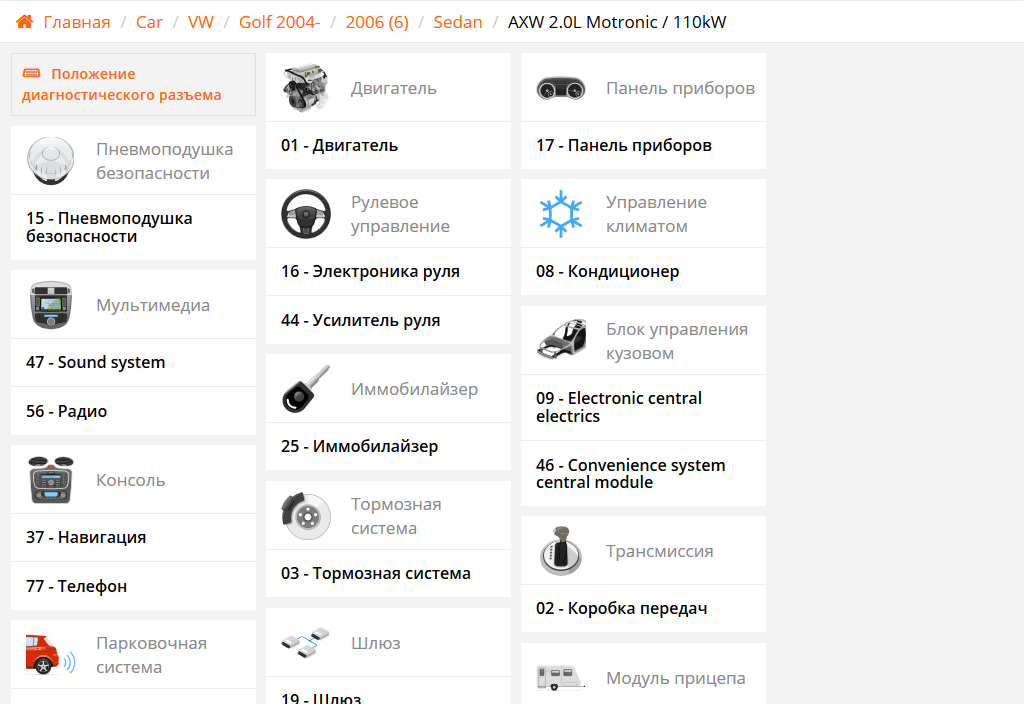Click the home icon in breadcrumb
Viewport: 1024px width, 704px height.
coord(25,22)
